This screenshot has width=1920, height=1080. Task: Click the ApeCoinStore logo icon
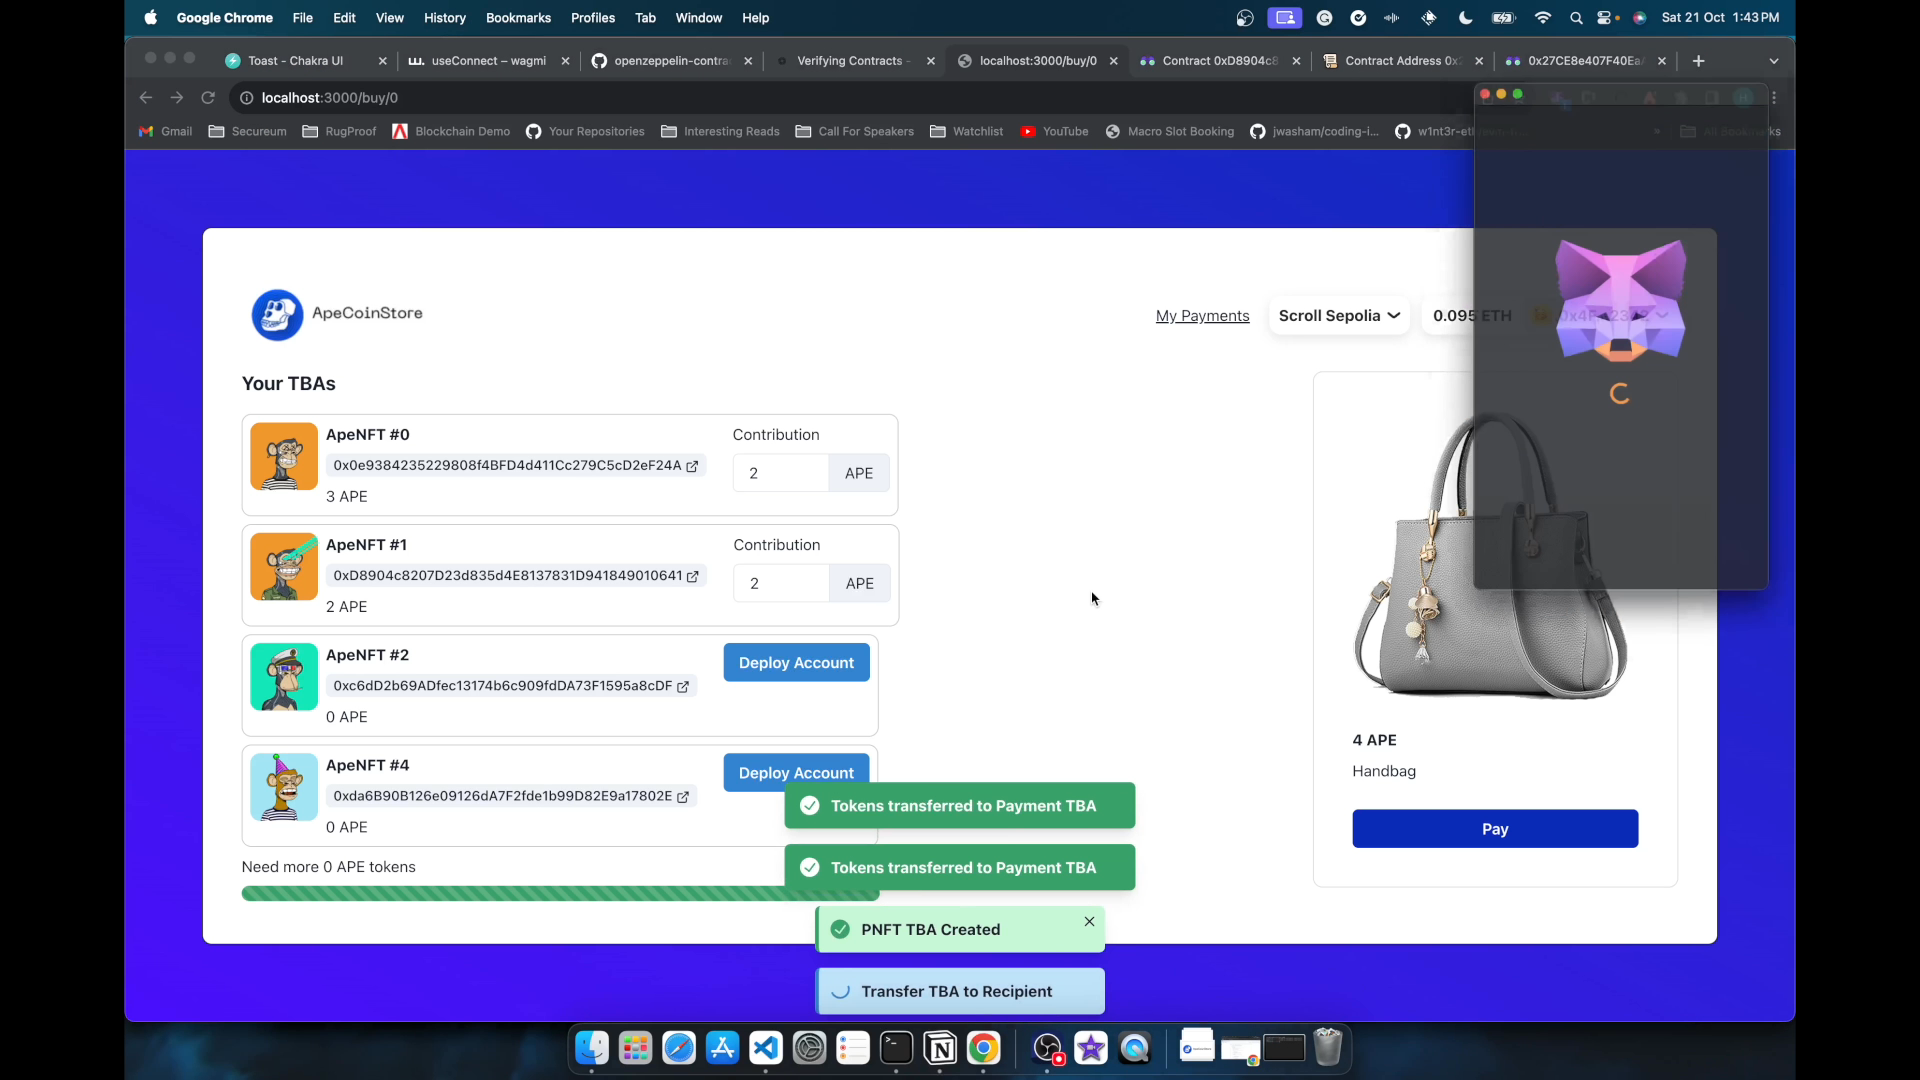click(x=277, y=315)
